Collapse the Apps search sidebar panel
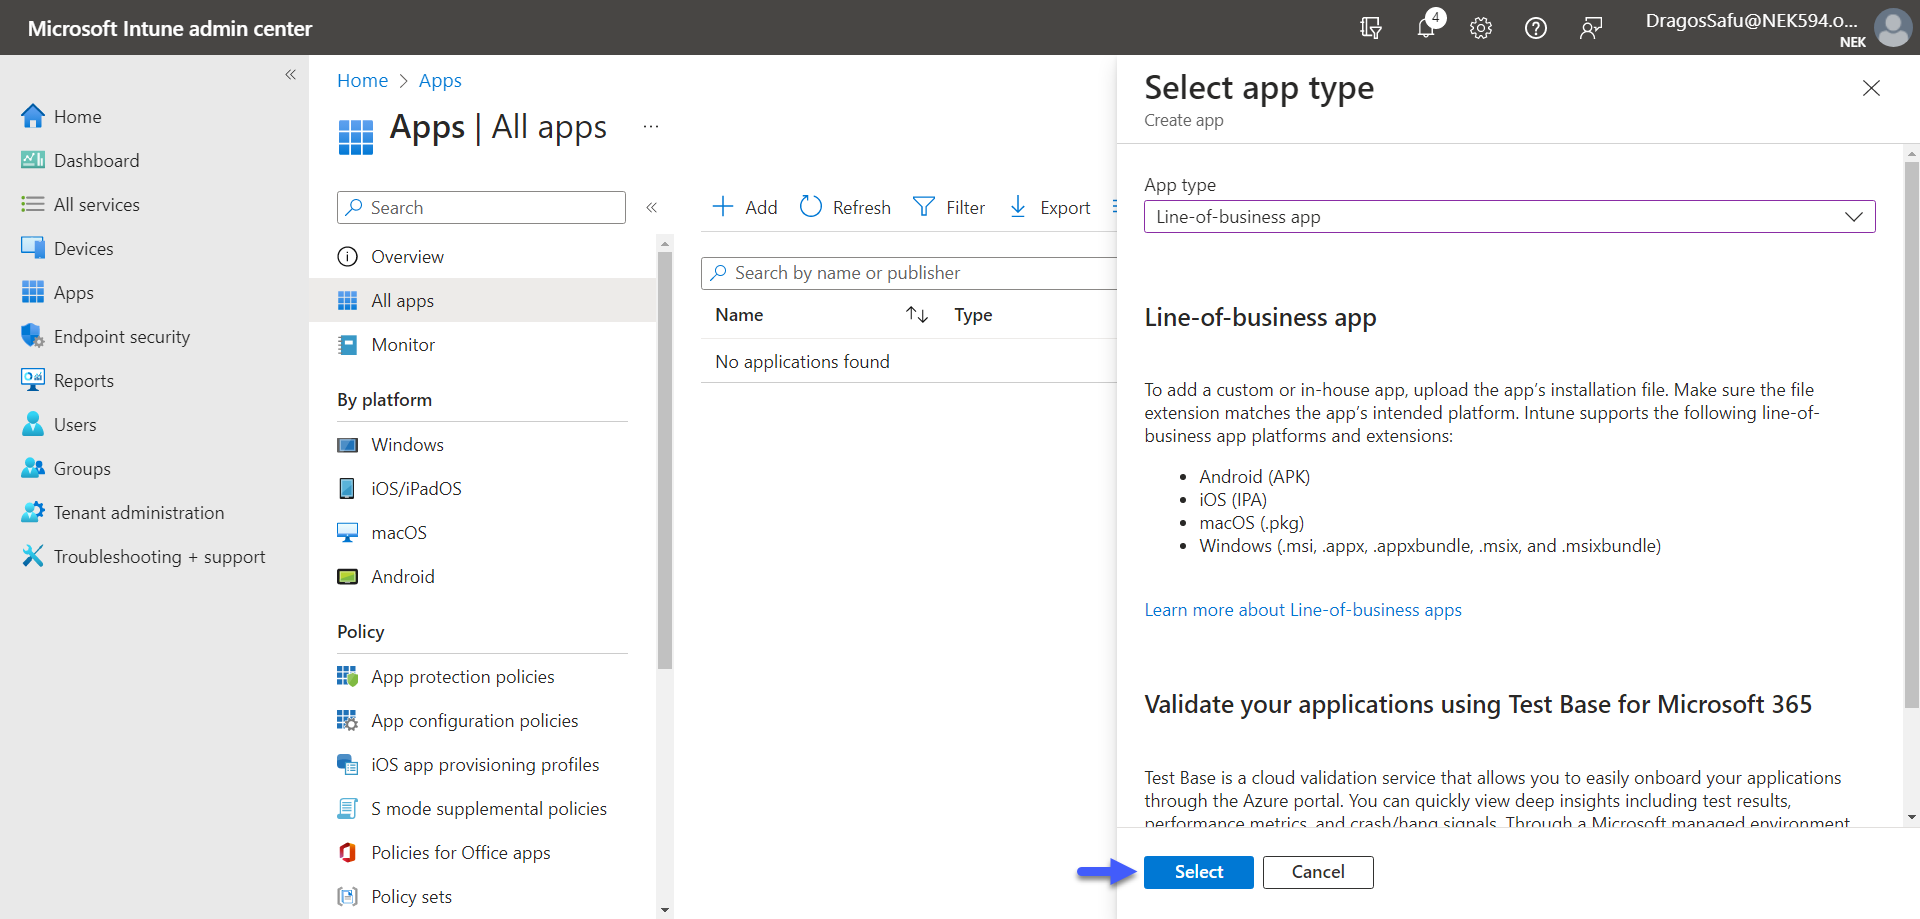Viewport: 1920px width, 919px height. click(x=651, y=207)
